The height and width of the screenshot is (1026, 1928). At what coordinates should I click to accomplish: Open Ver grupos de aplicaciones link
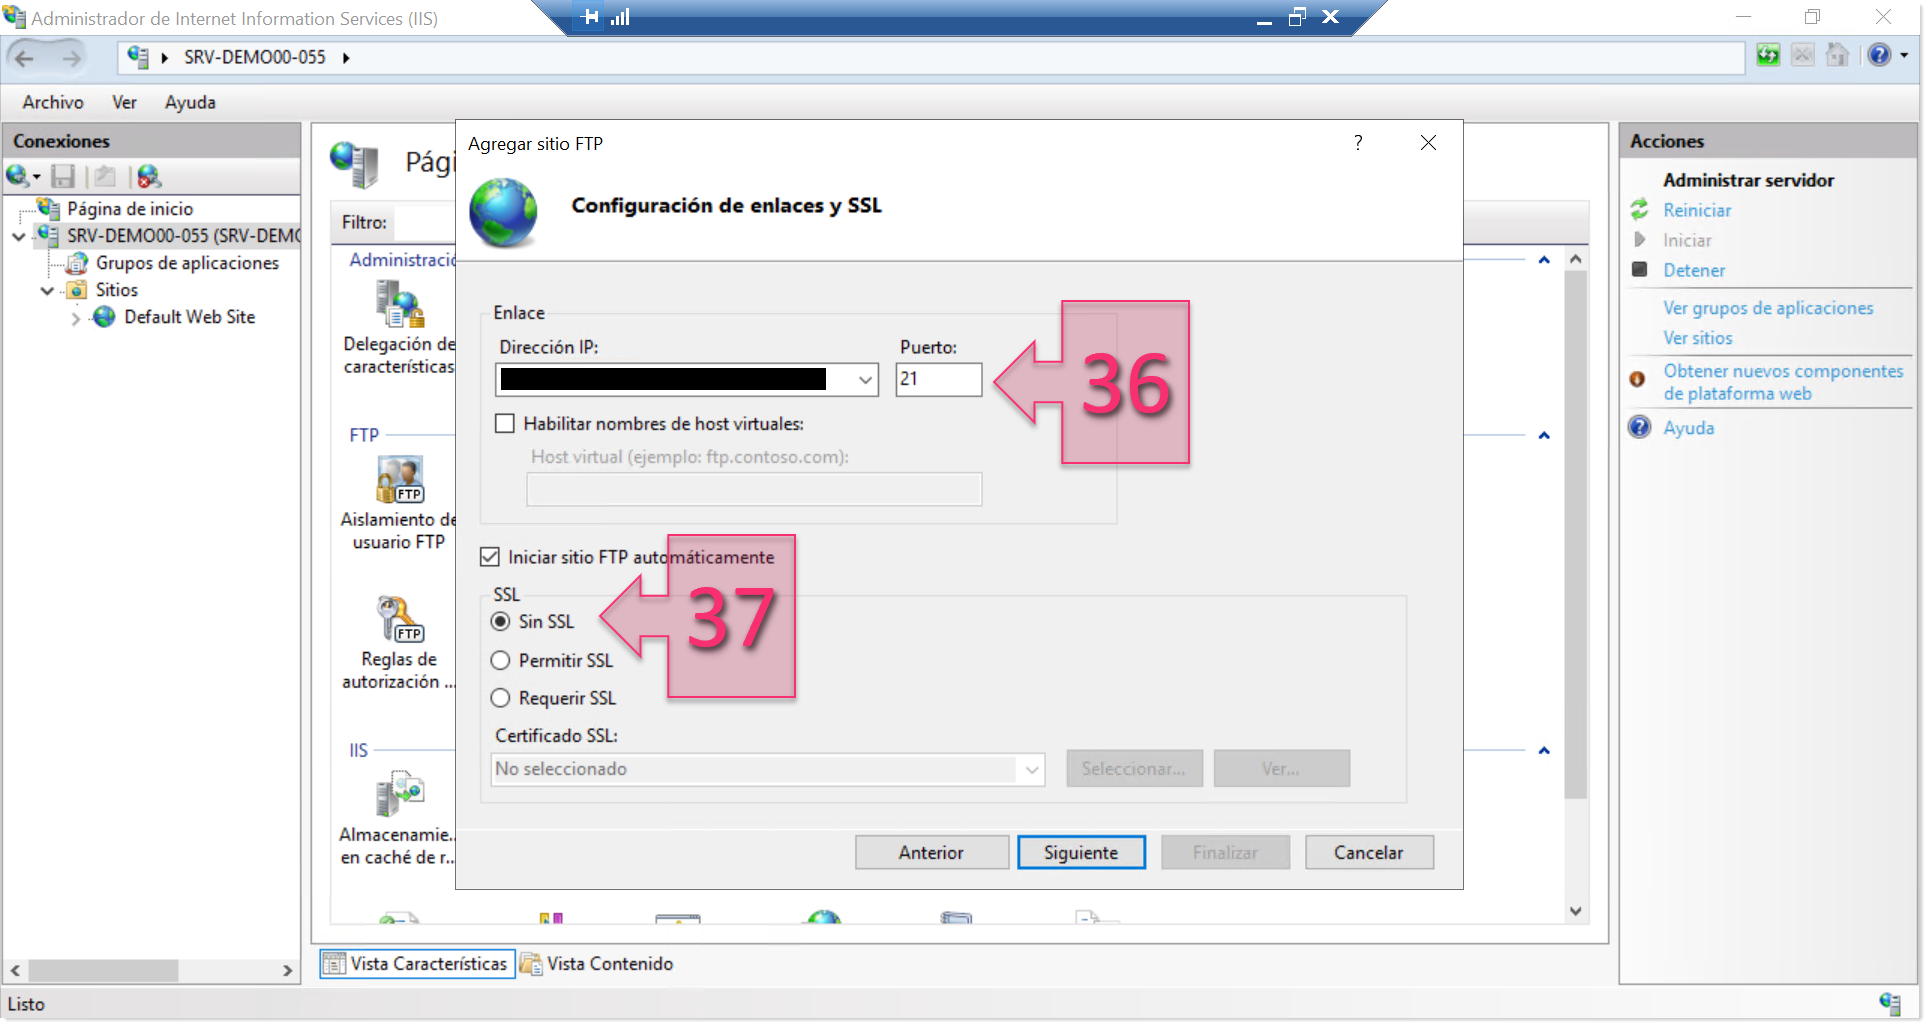point(1768,307)
